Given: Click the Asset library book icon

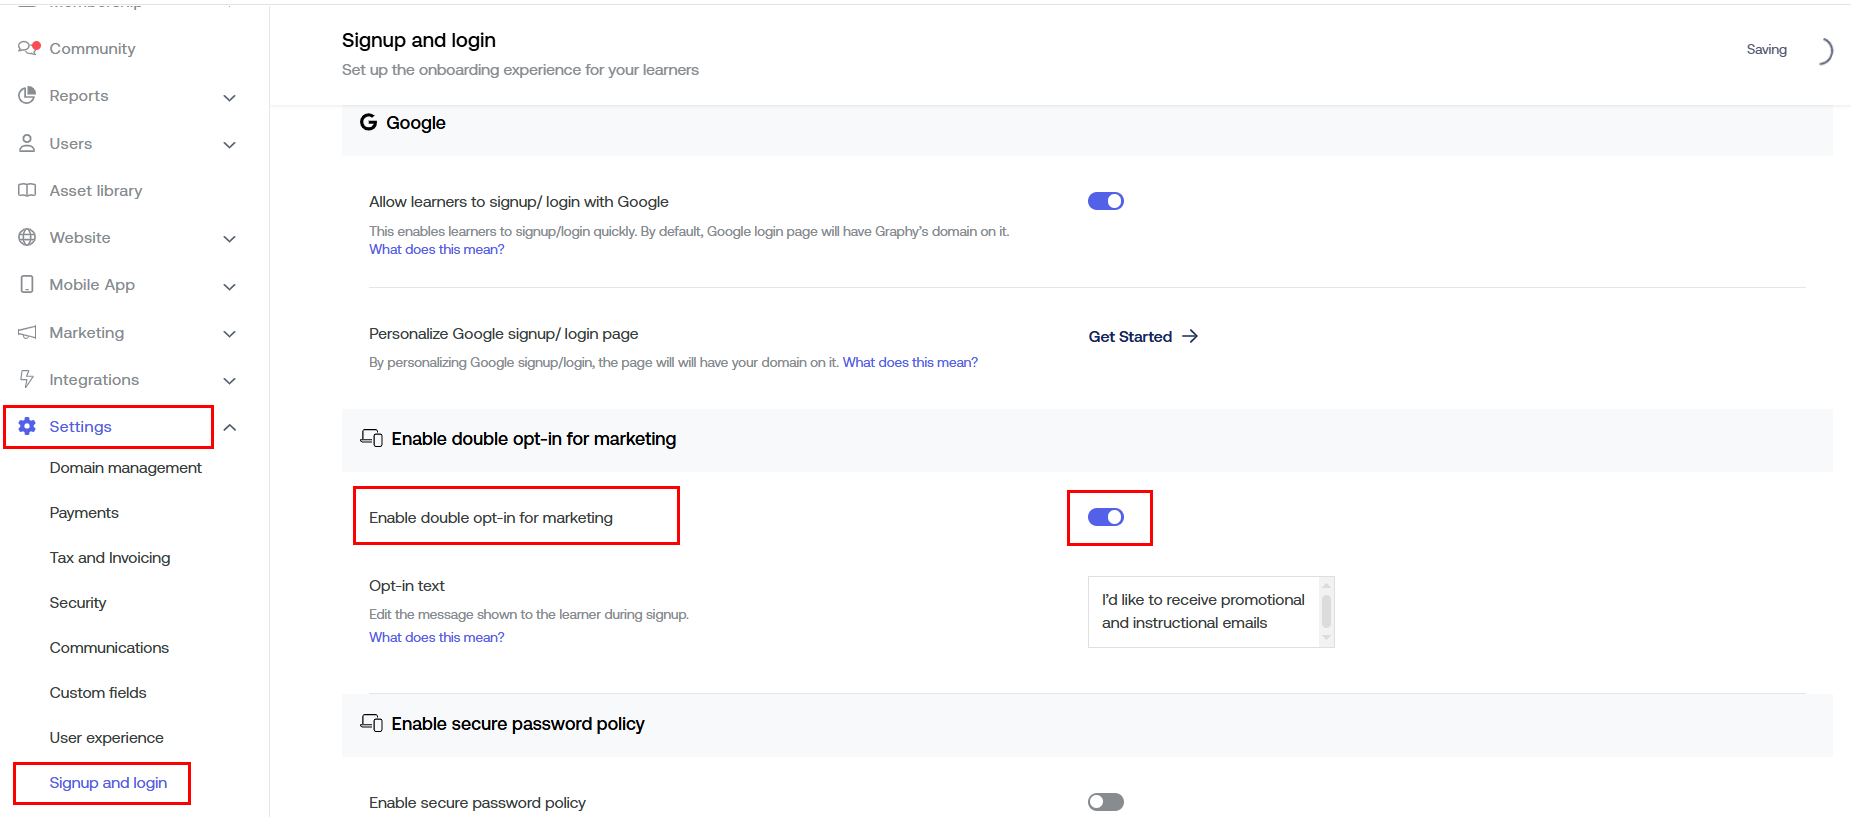Looking at the screenshot, I should (x=27, y=190).
